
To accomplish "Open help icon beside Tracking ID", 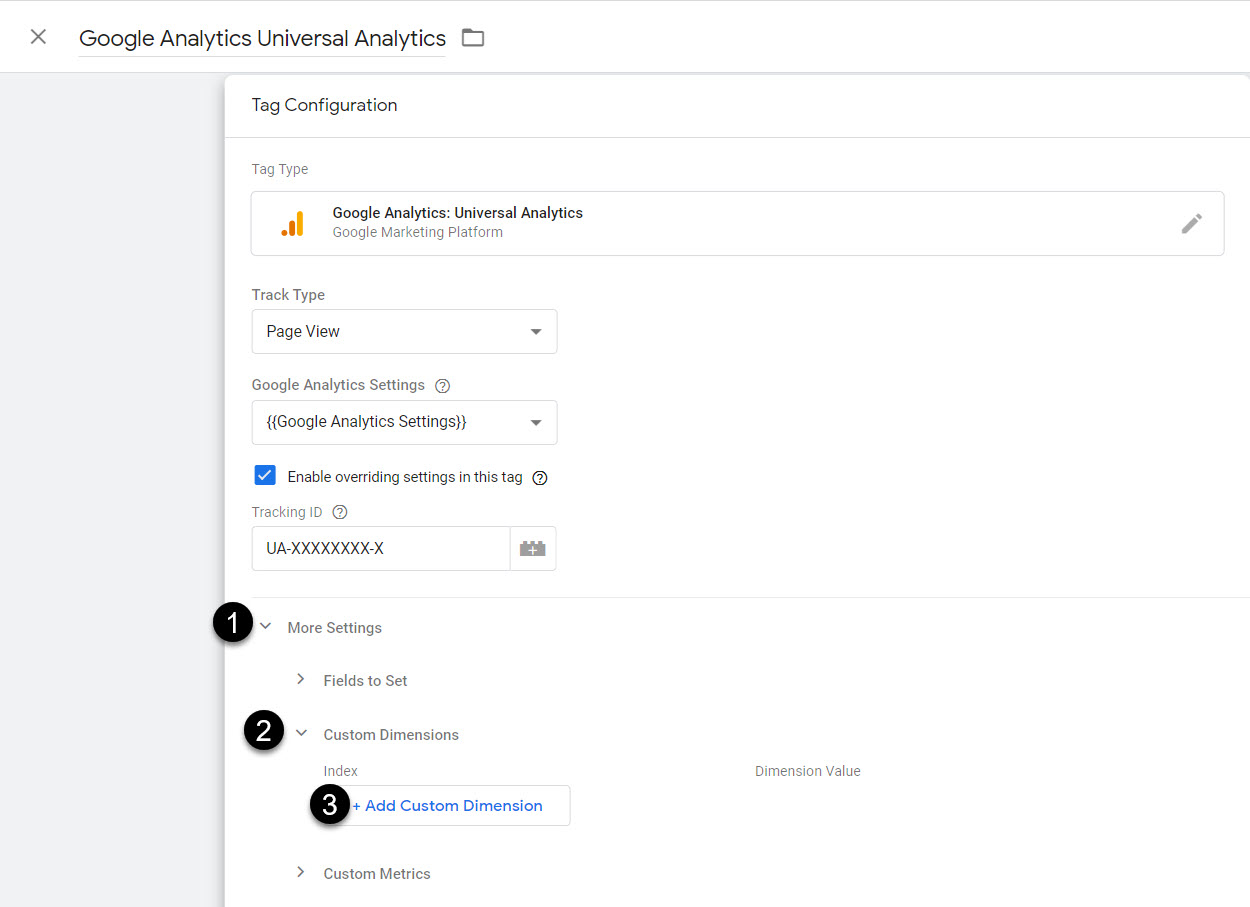I will point(340,512).
